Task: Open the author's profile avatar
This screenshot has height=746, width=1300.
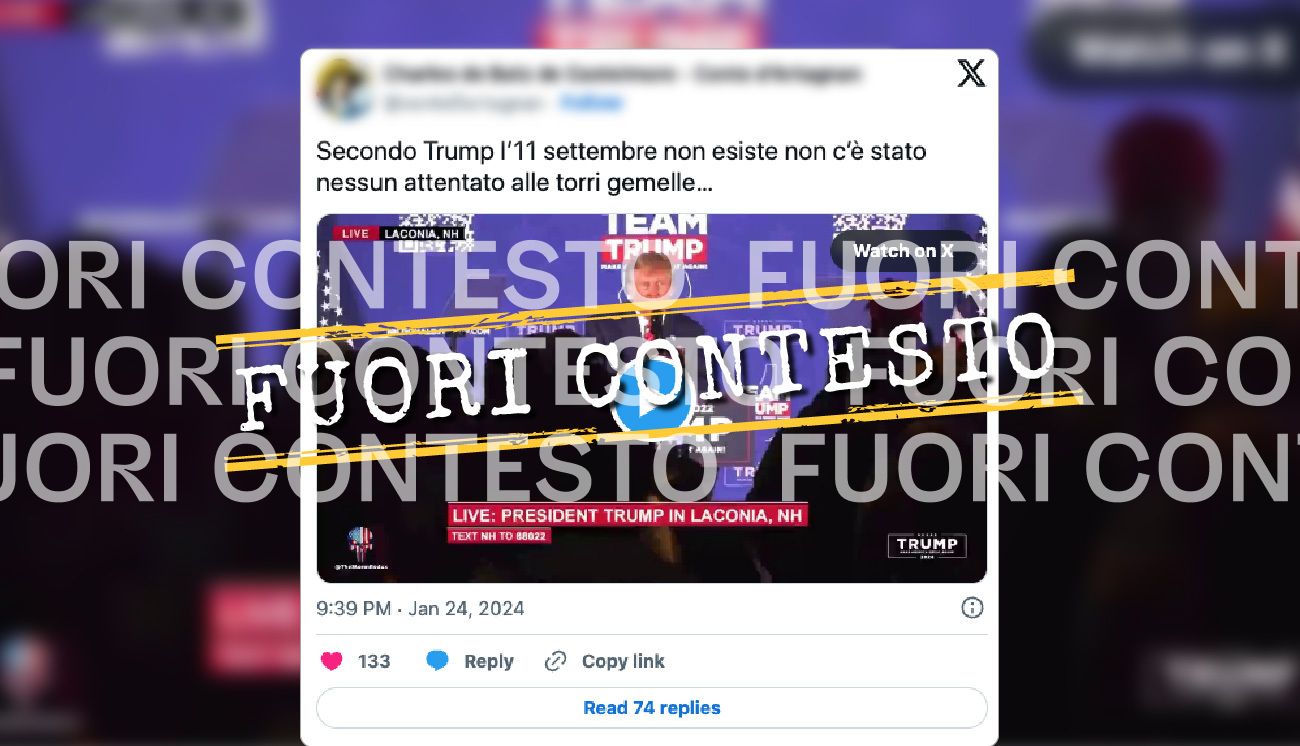Action: (340, 88)
